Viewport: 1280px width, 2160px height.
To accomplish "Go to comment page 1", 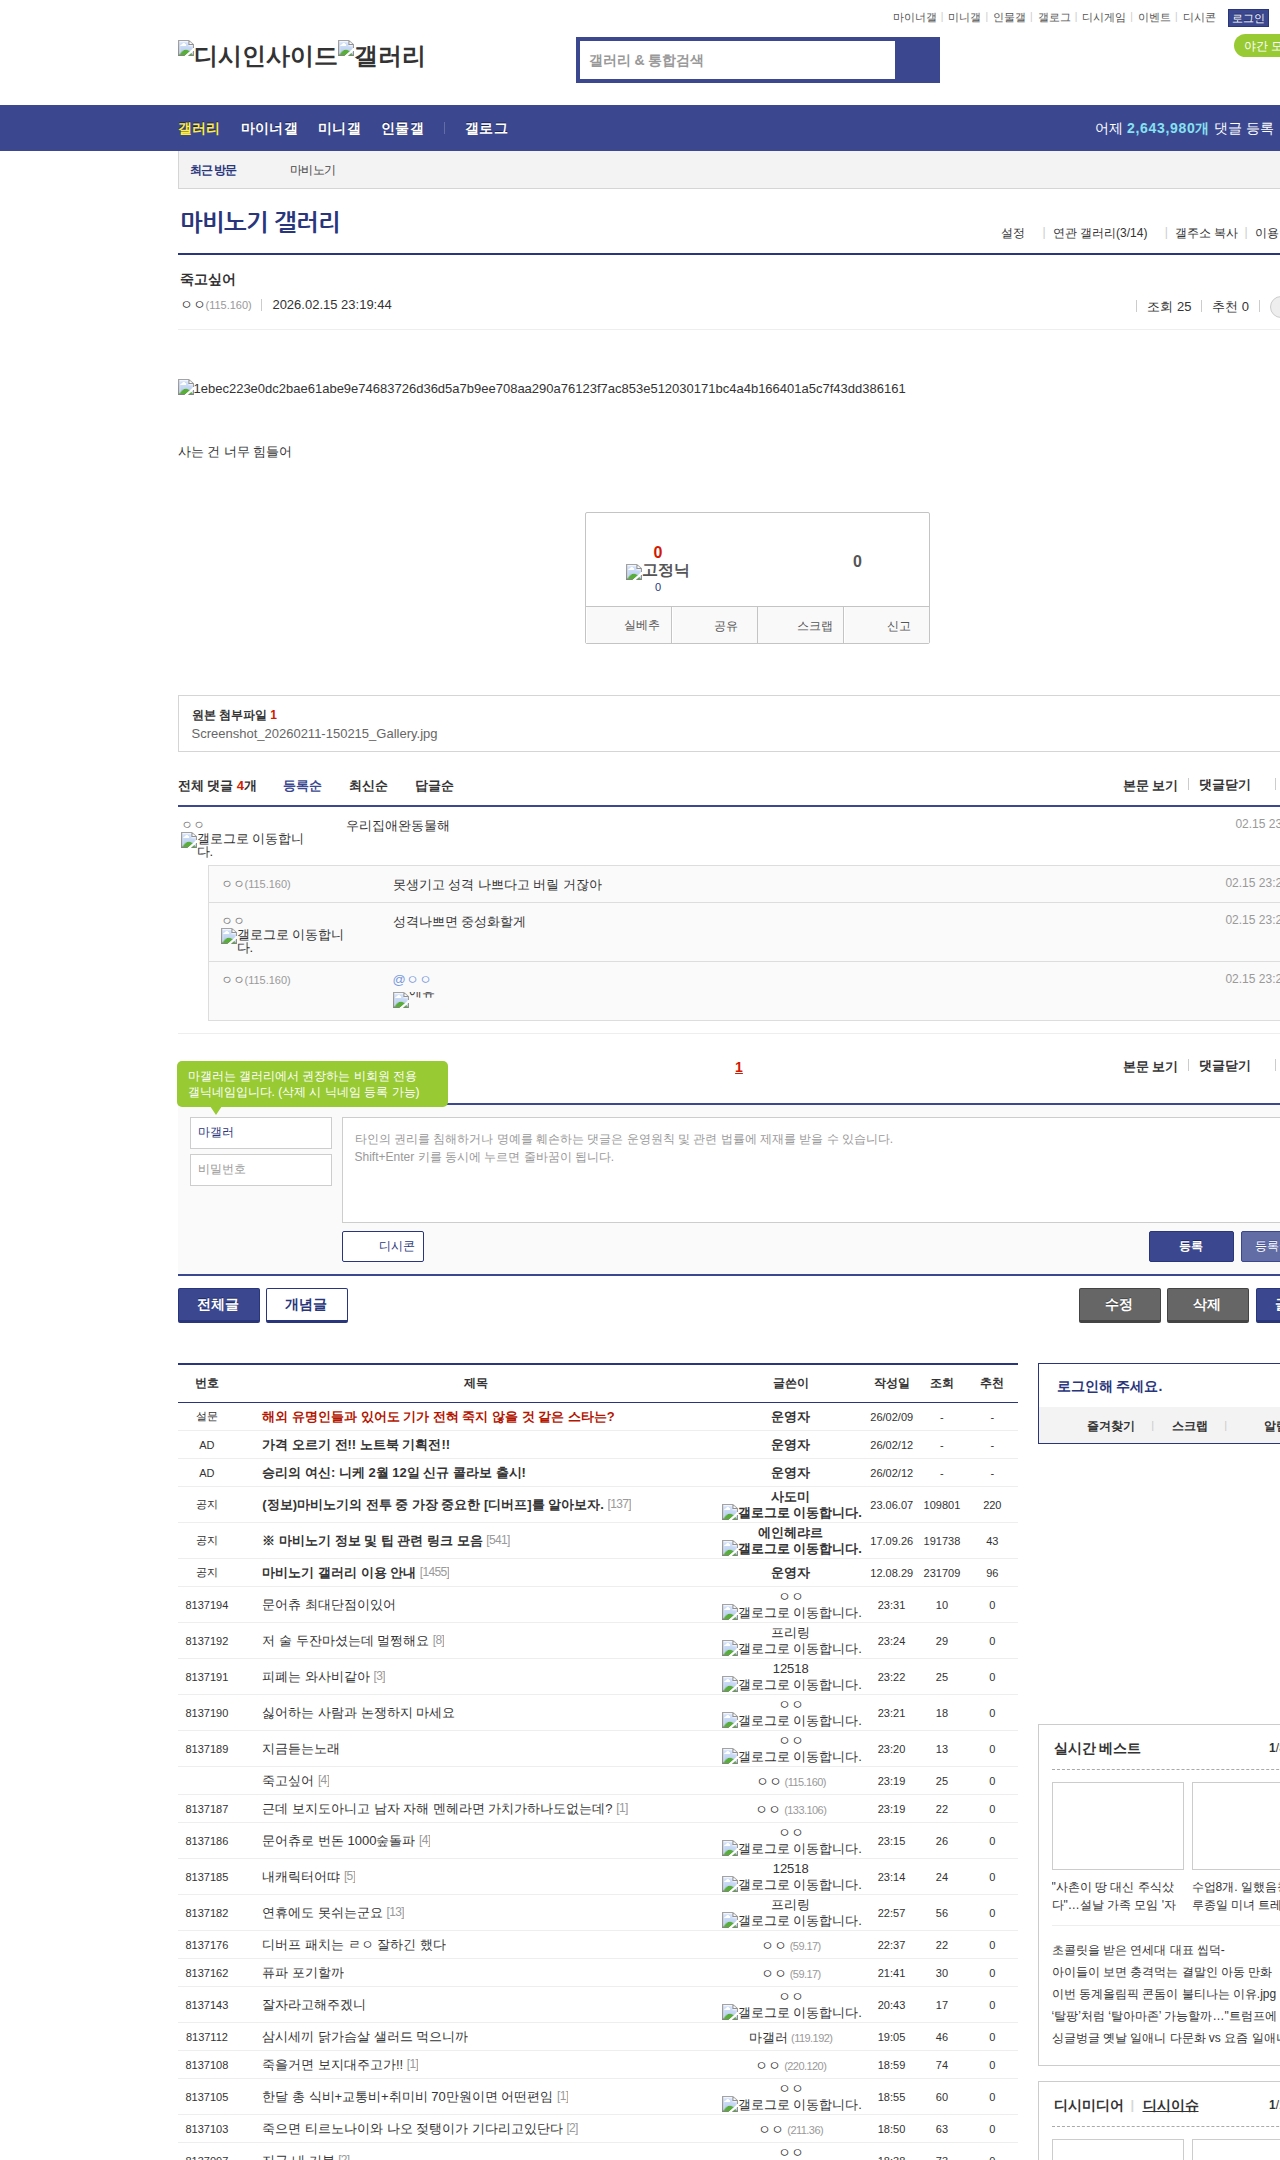I will 739,1067.
